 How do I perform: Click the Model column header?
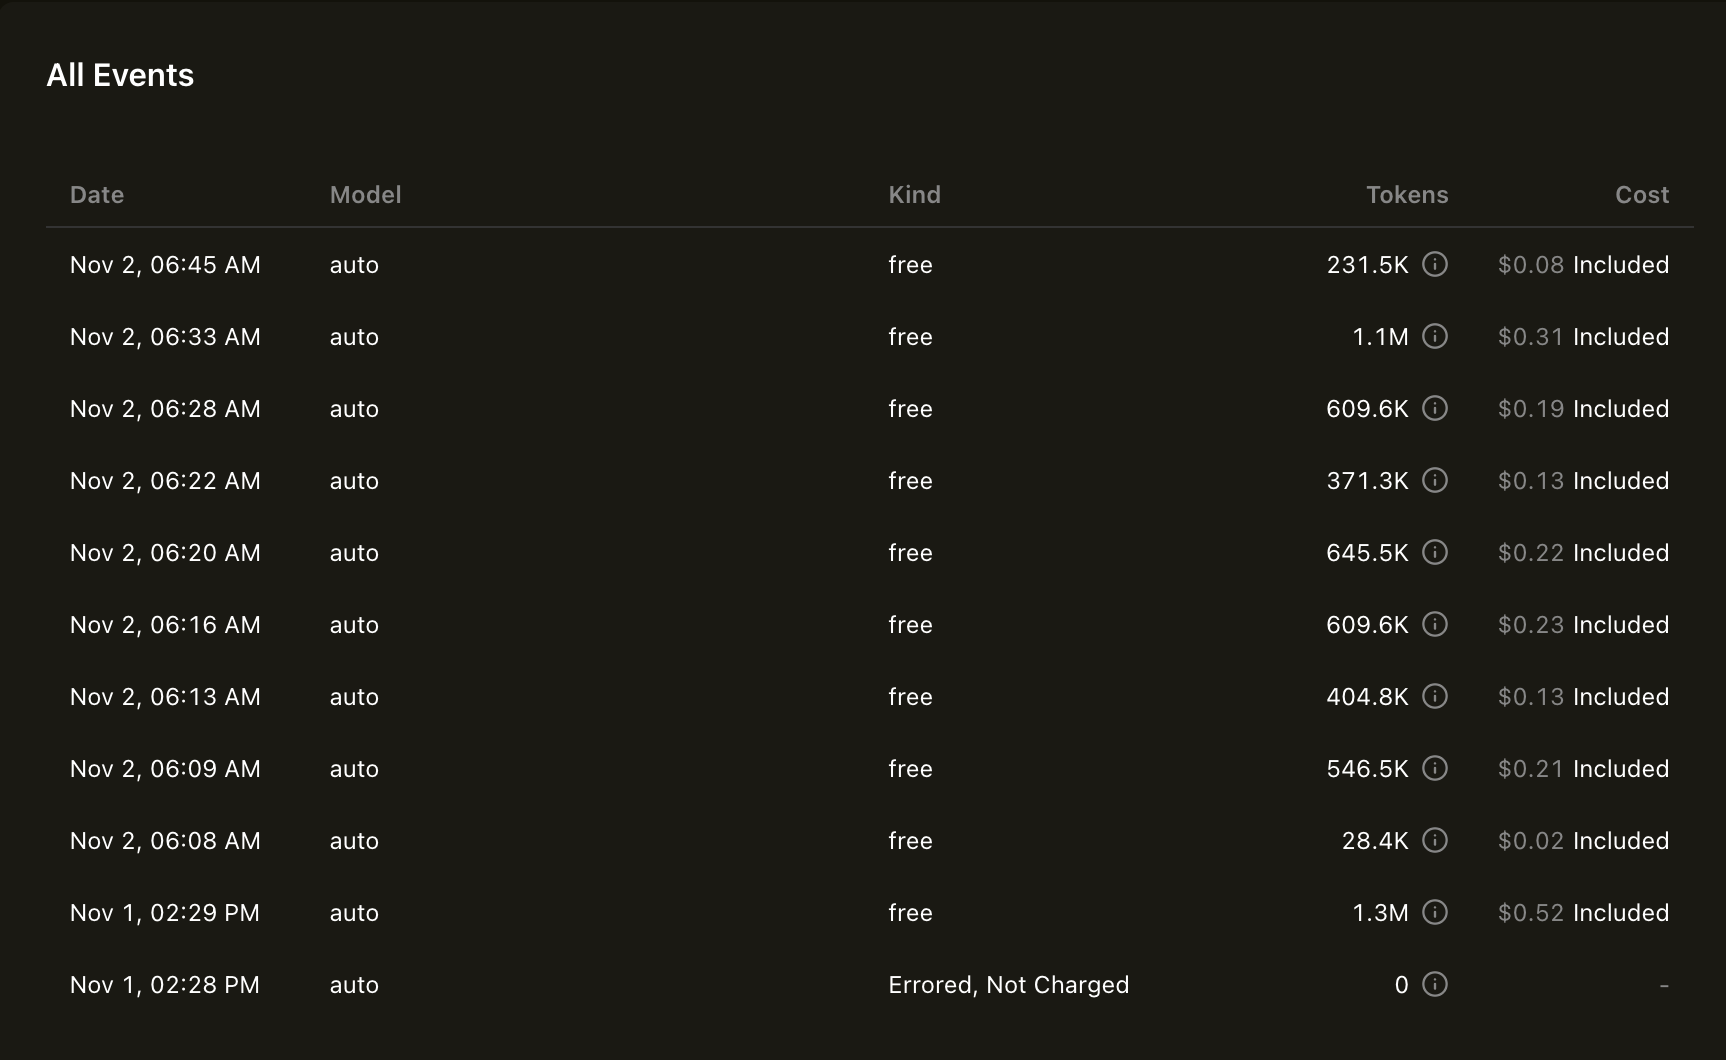[x=365, y=195]
